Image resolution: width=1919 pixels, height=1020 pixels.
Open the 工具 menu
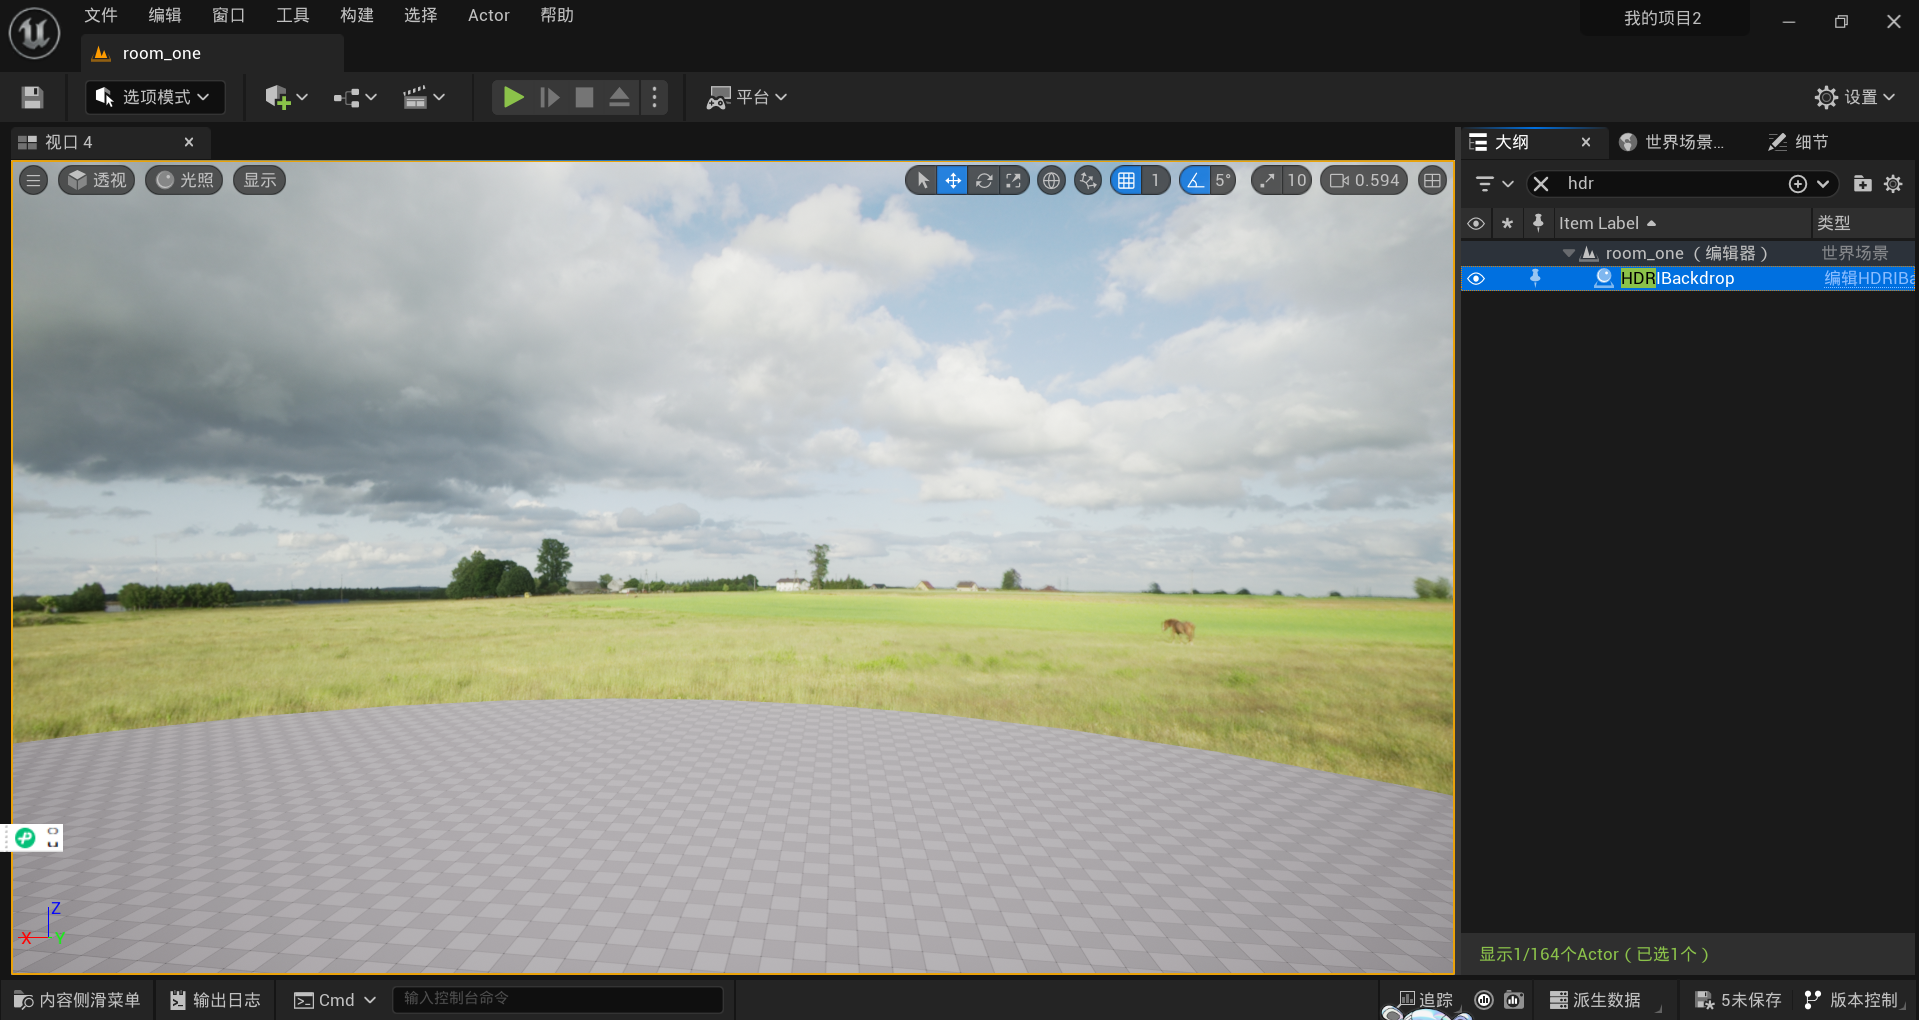tap(293, 15)
